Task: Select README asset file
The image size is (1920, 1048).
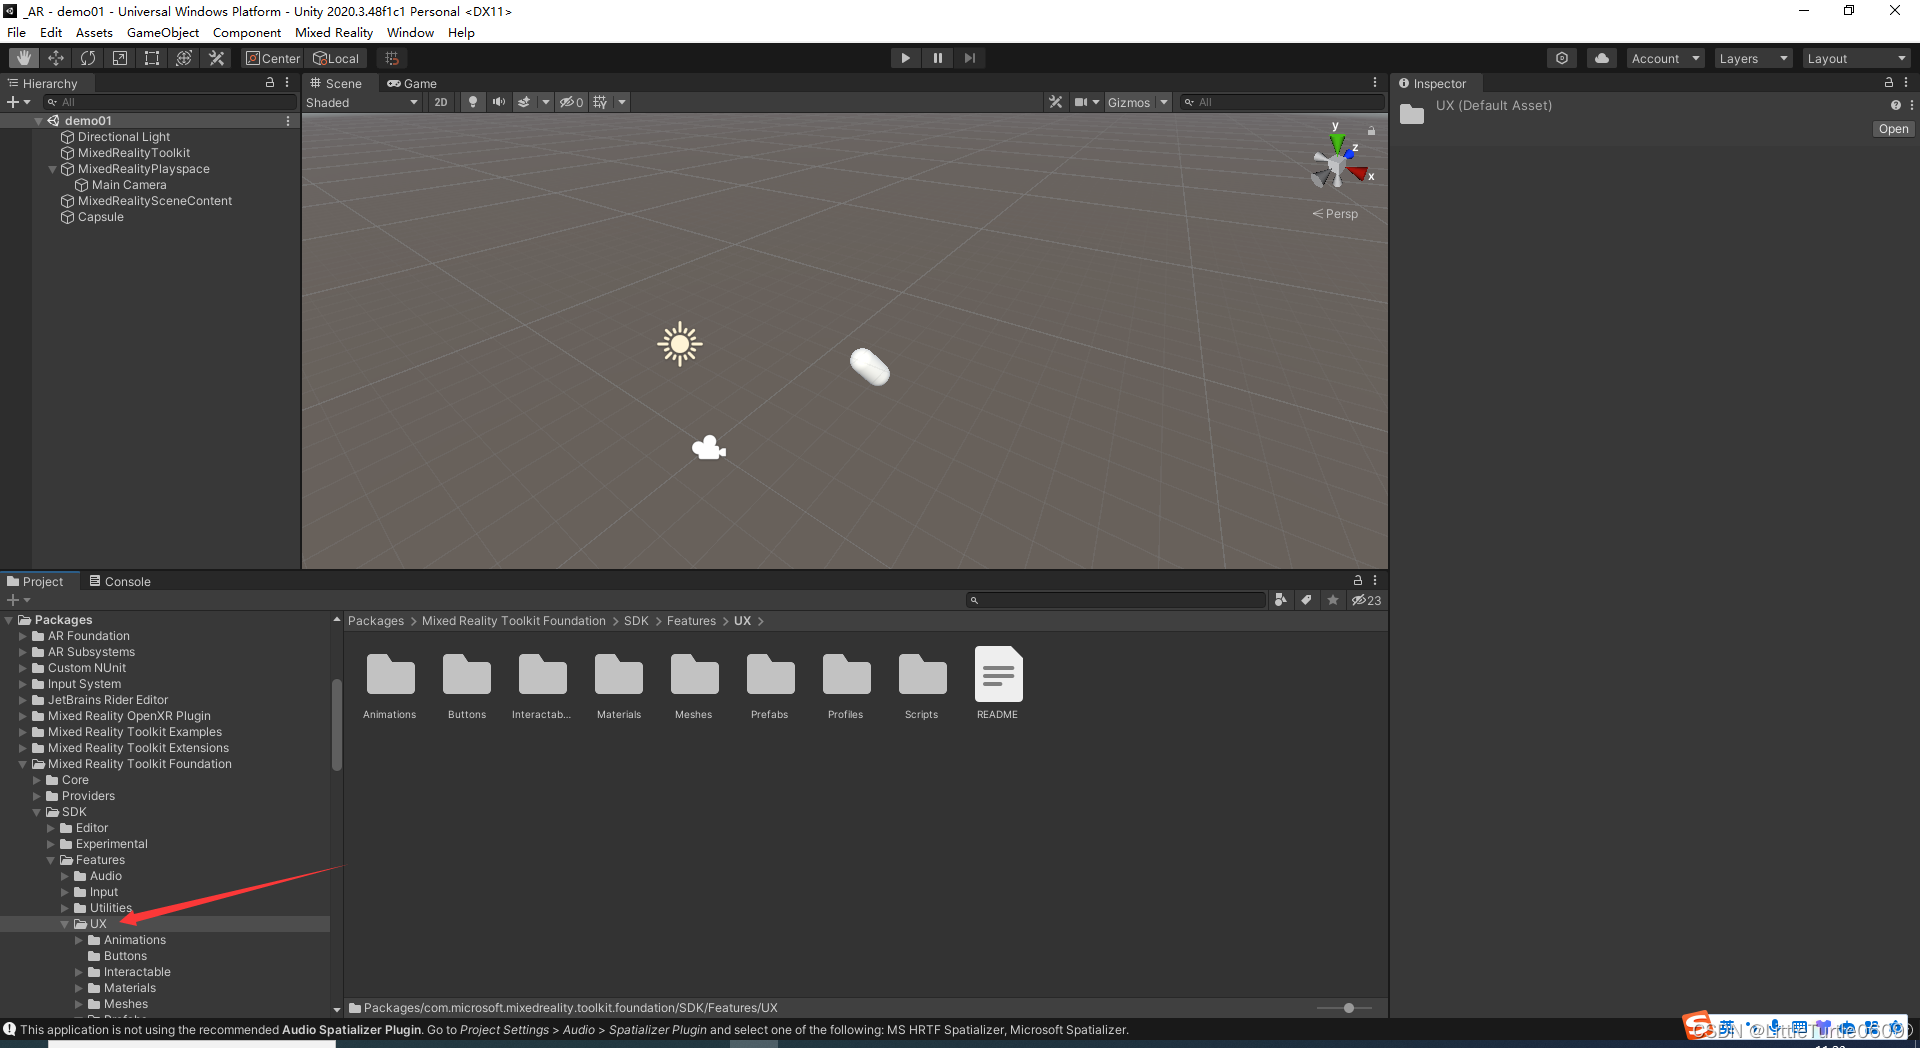Action: coord(998,684)
